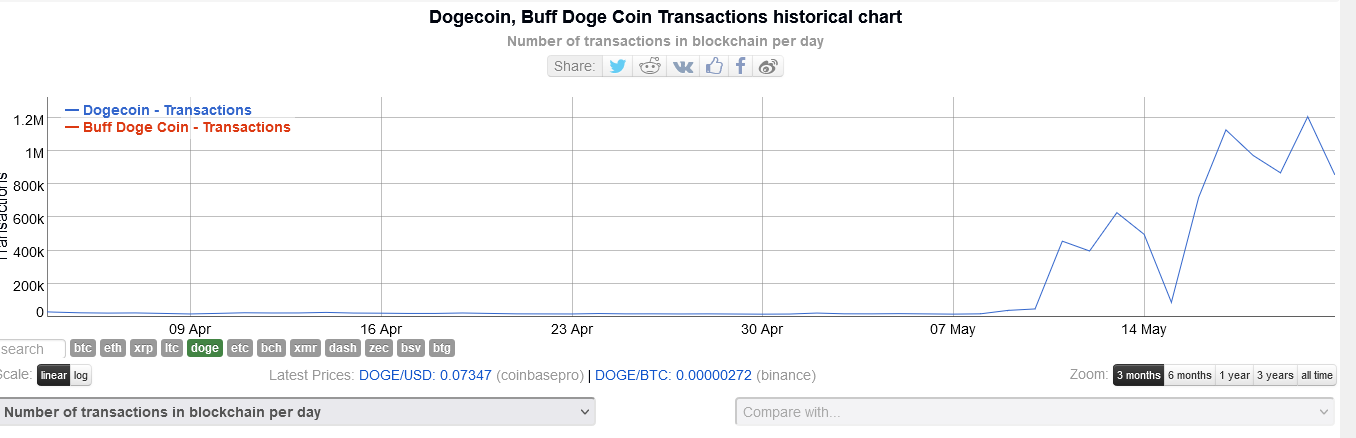Set zoom to all time
This screenshot has height=438, width=1356.
pyautogui.click(x=1316, y=375)
